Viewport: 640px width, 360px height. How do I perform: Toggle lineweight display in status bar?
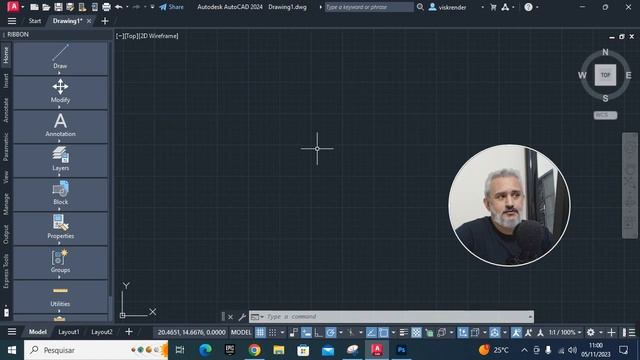click(x=404, y=332)
